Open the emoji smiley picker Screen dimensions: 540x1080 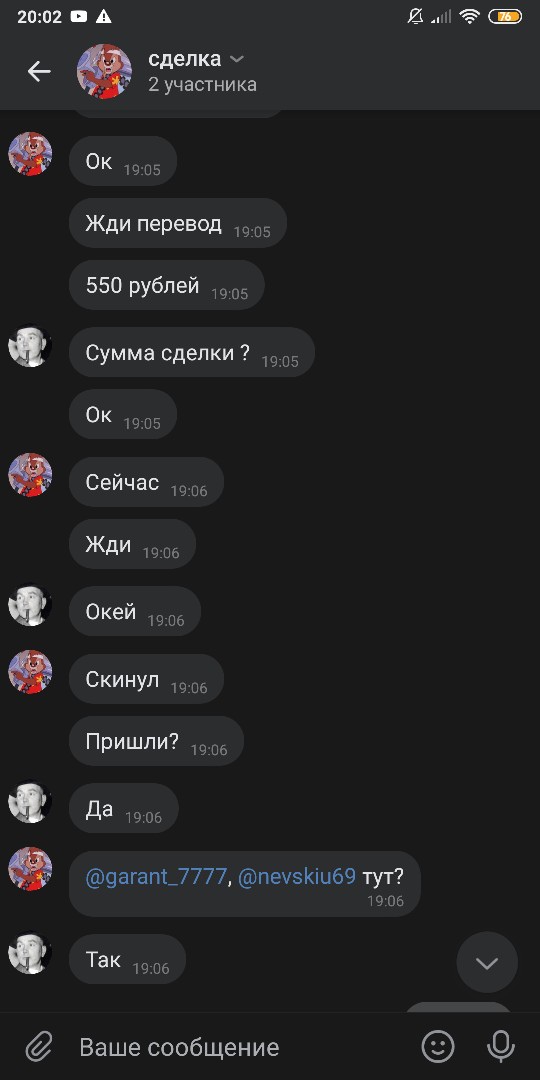tap(438, 1047)
